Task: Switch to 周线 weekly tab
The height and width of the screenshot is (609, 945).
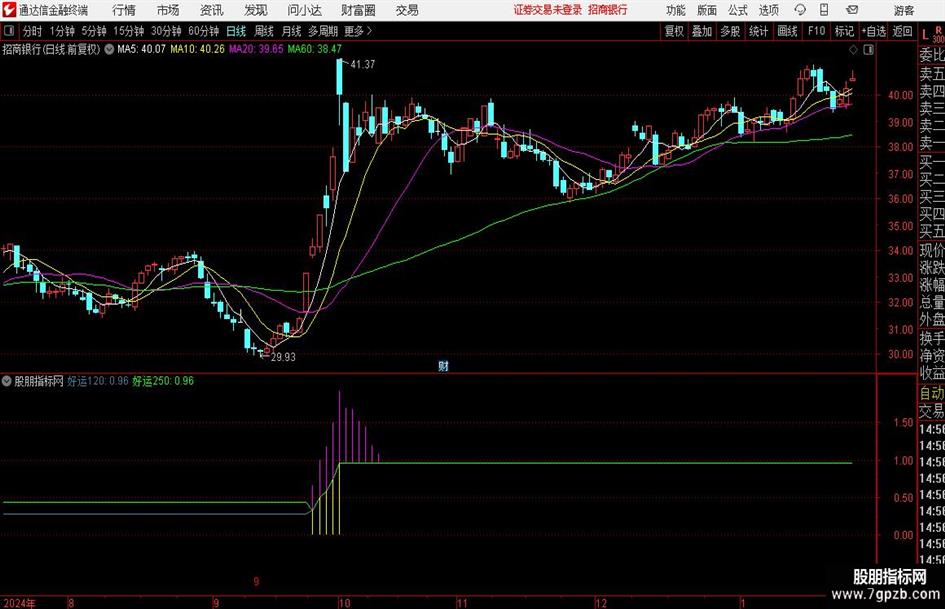Action: click(264, 31)
